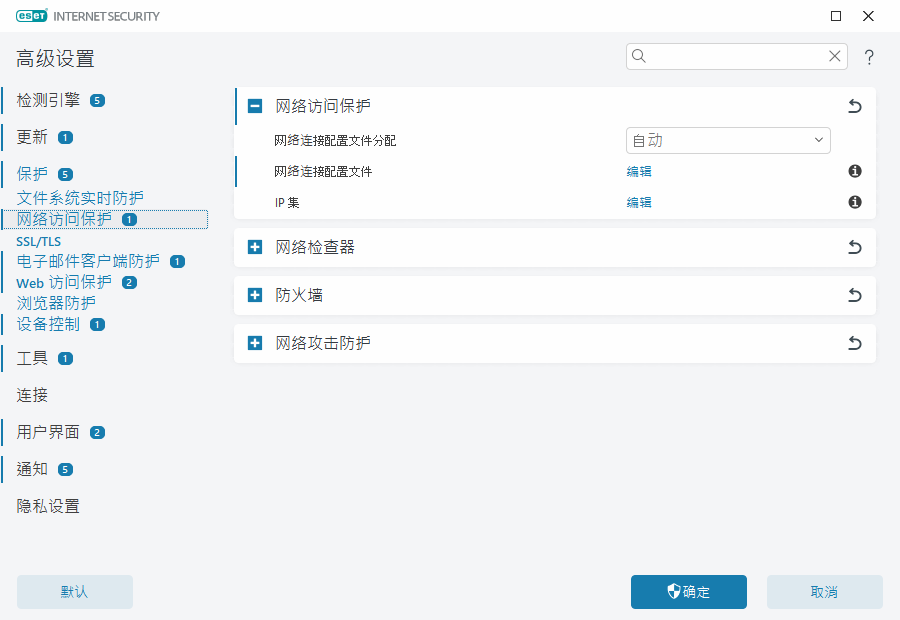Click the info icon next to 网络连接配置文件

(854, 171)
